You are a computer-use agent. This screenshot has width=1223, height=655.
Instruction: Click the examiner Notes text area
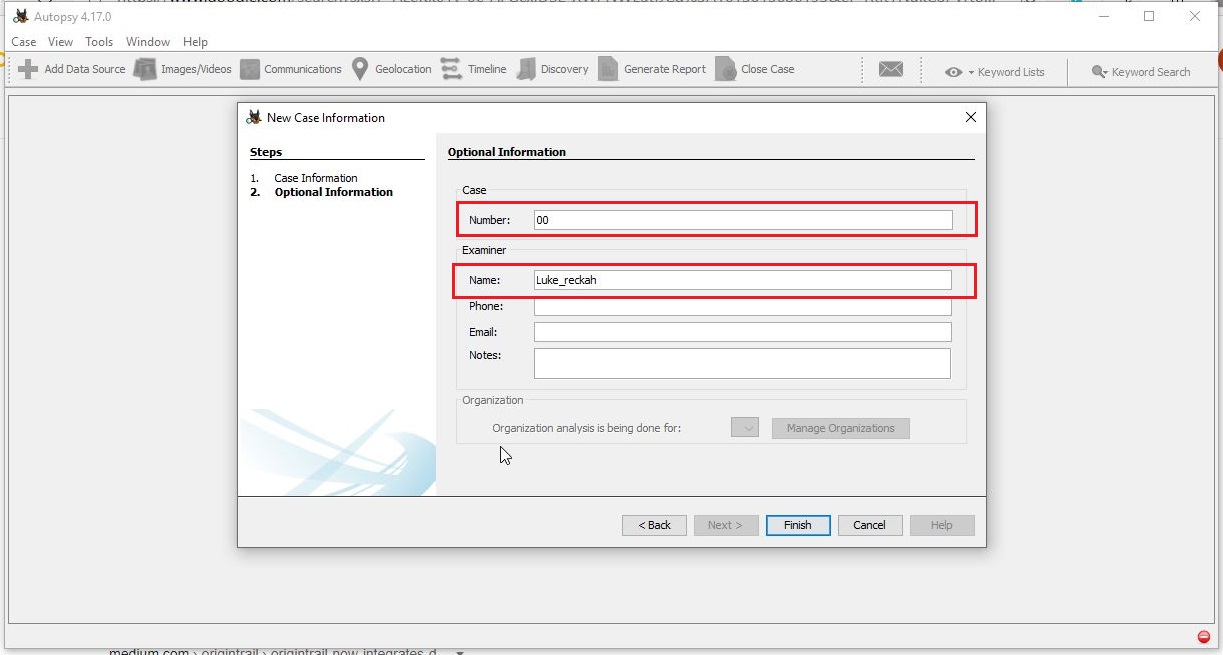click(743, 363)
